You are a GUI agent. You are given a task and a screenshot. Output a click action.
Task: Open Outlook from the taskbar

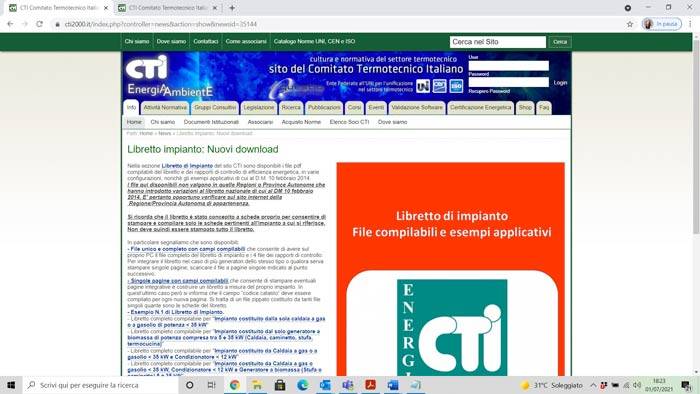click(325, 385)
